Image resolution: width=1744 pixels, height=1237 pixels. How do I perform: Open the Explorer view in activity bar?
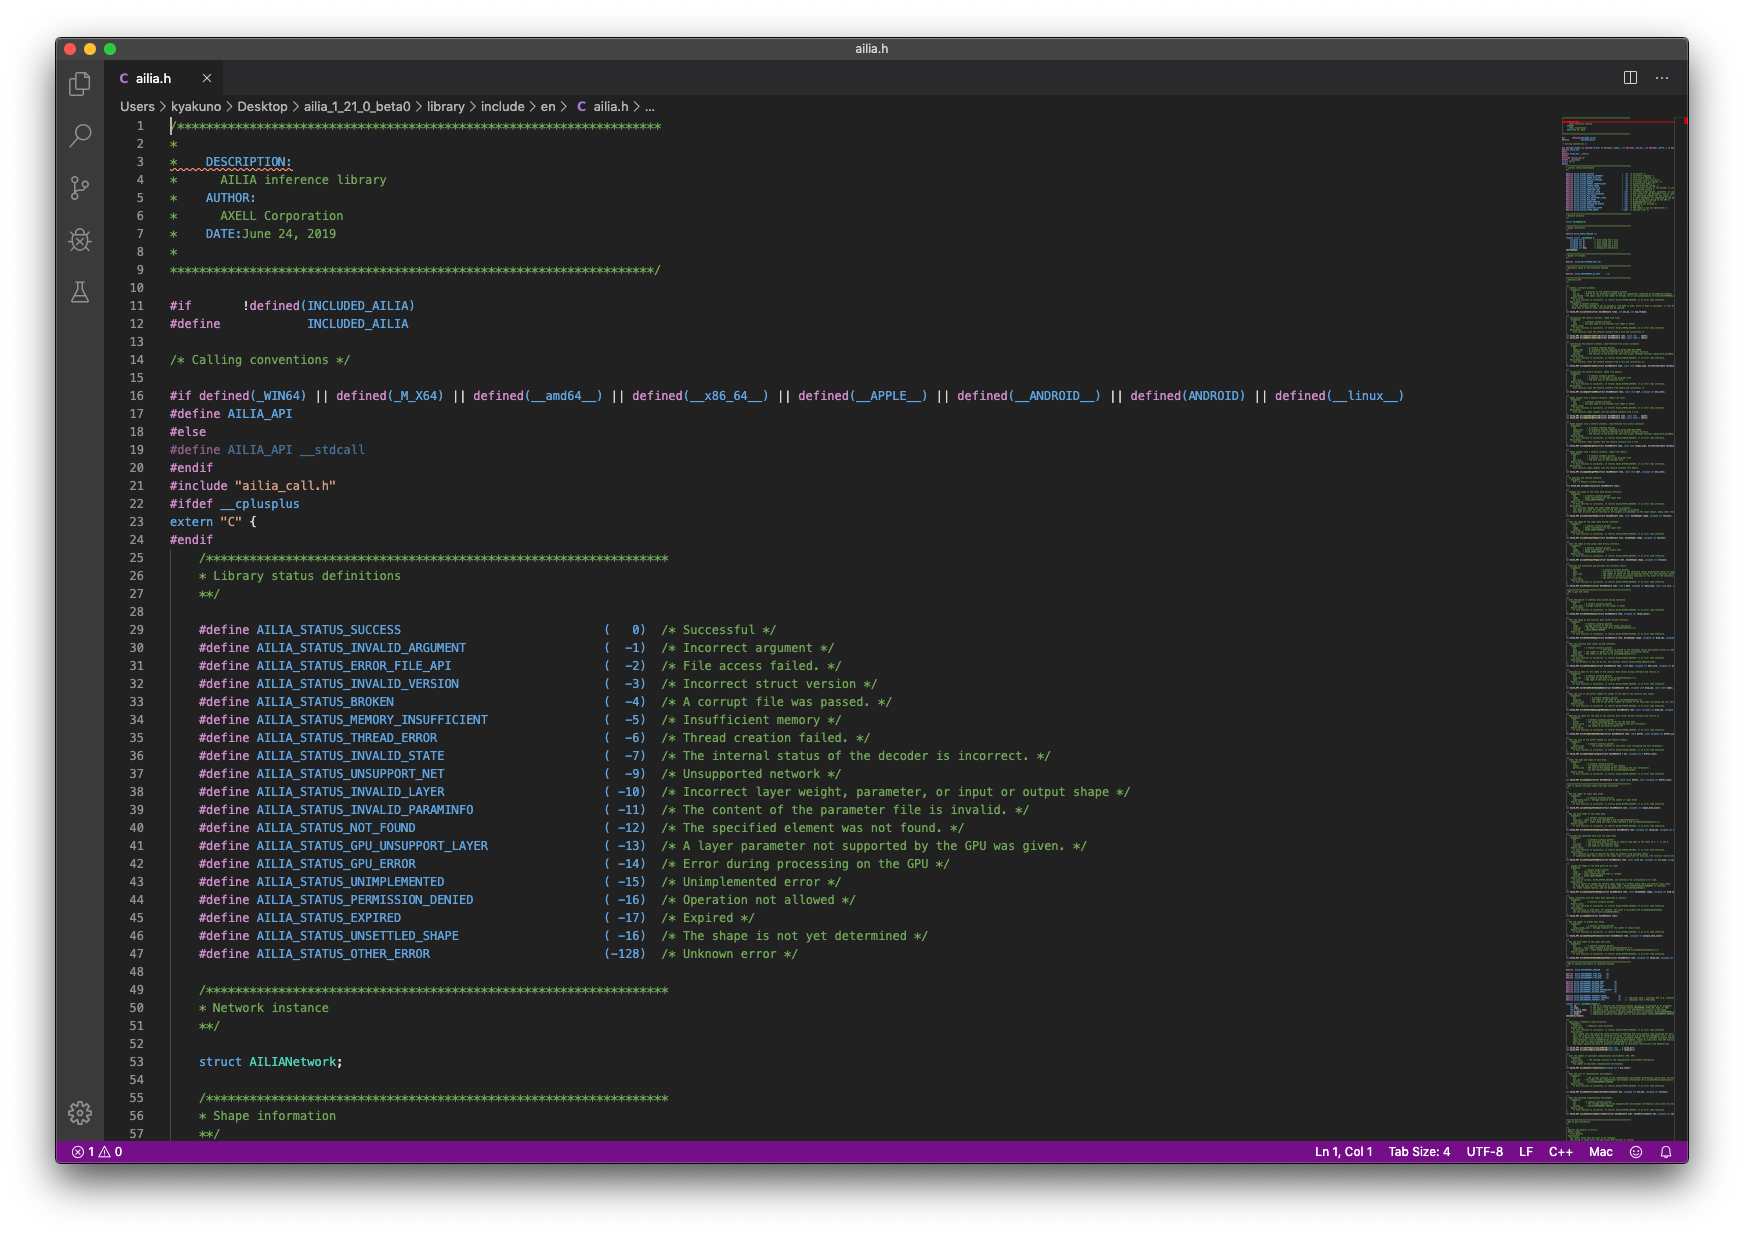tap(80, 84)
